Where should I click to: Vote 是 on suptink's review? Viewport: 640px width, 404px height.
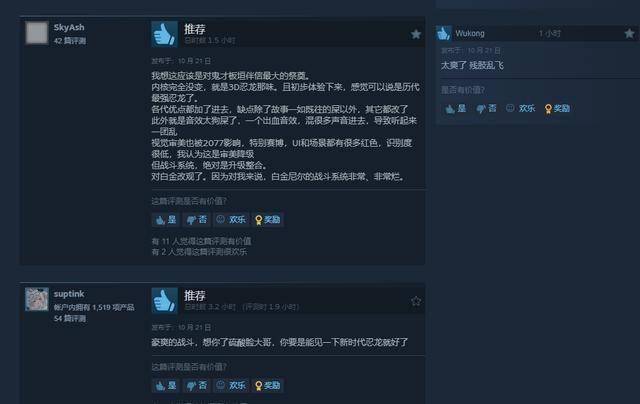click(x=166, y=385)
